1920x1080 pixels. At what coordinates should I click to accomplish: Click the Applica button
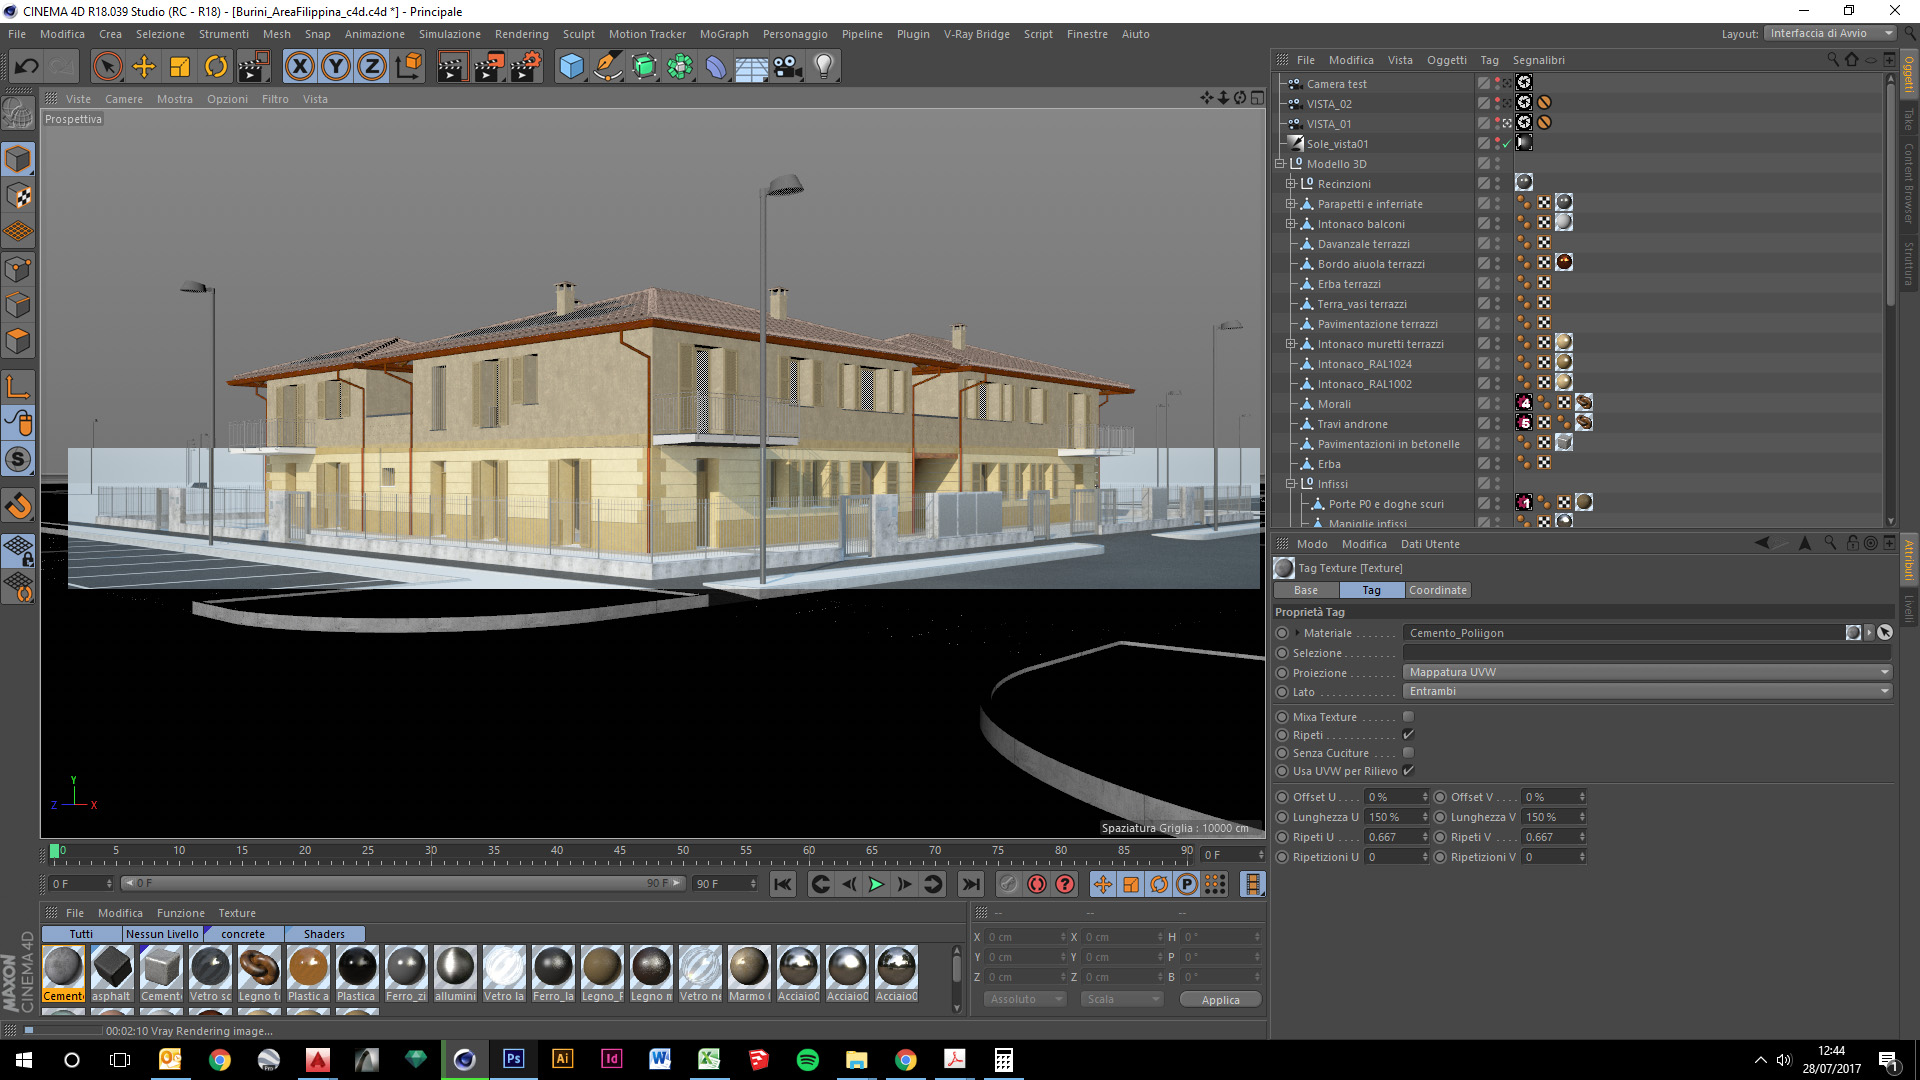[1220, 1000]
